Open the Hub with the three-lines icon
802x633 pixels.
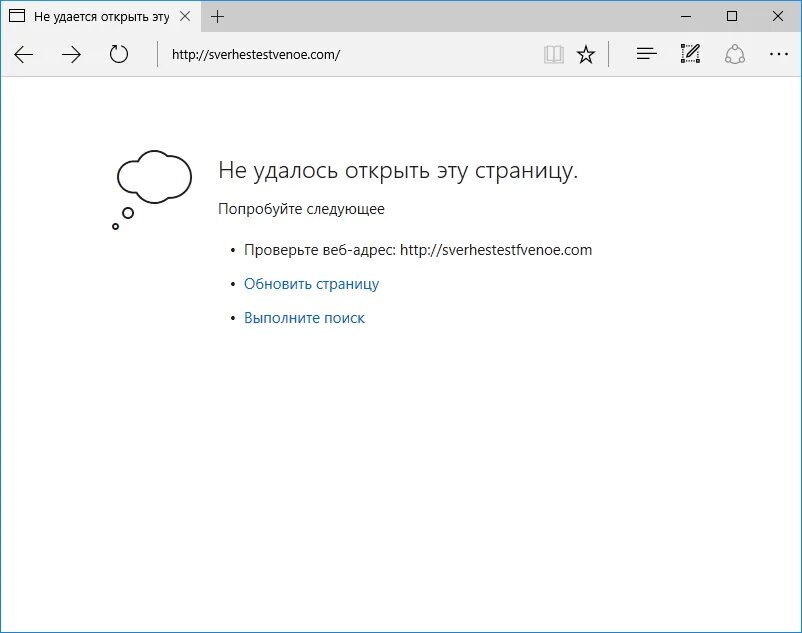coord(647,54)
